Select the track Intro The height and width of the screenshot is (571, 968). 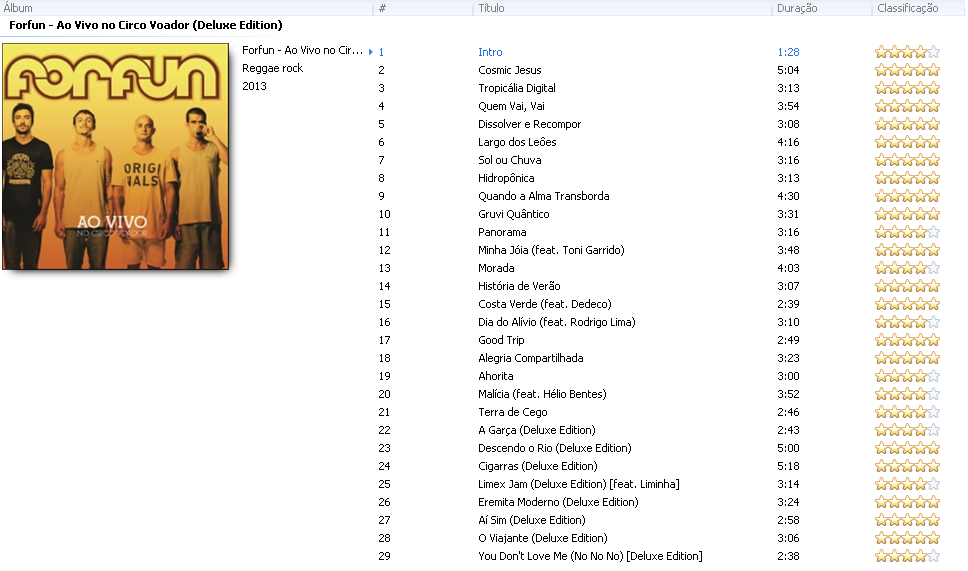(x=490, y=52)
